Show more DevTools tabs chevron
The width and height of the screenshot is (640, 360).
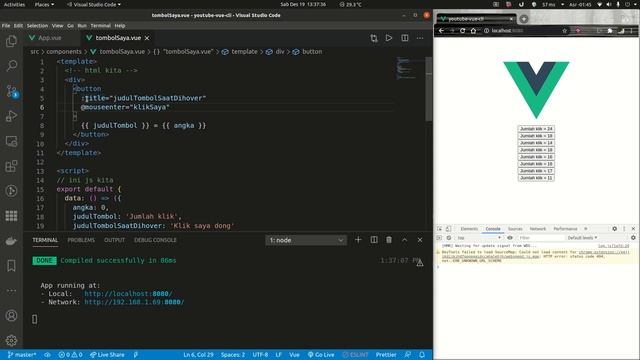pyautogui.click(x=586, y=229)
